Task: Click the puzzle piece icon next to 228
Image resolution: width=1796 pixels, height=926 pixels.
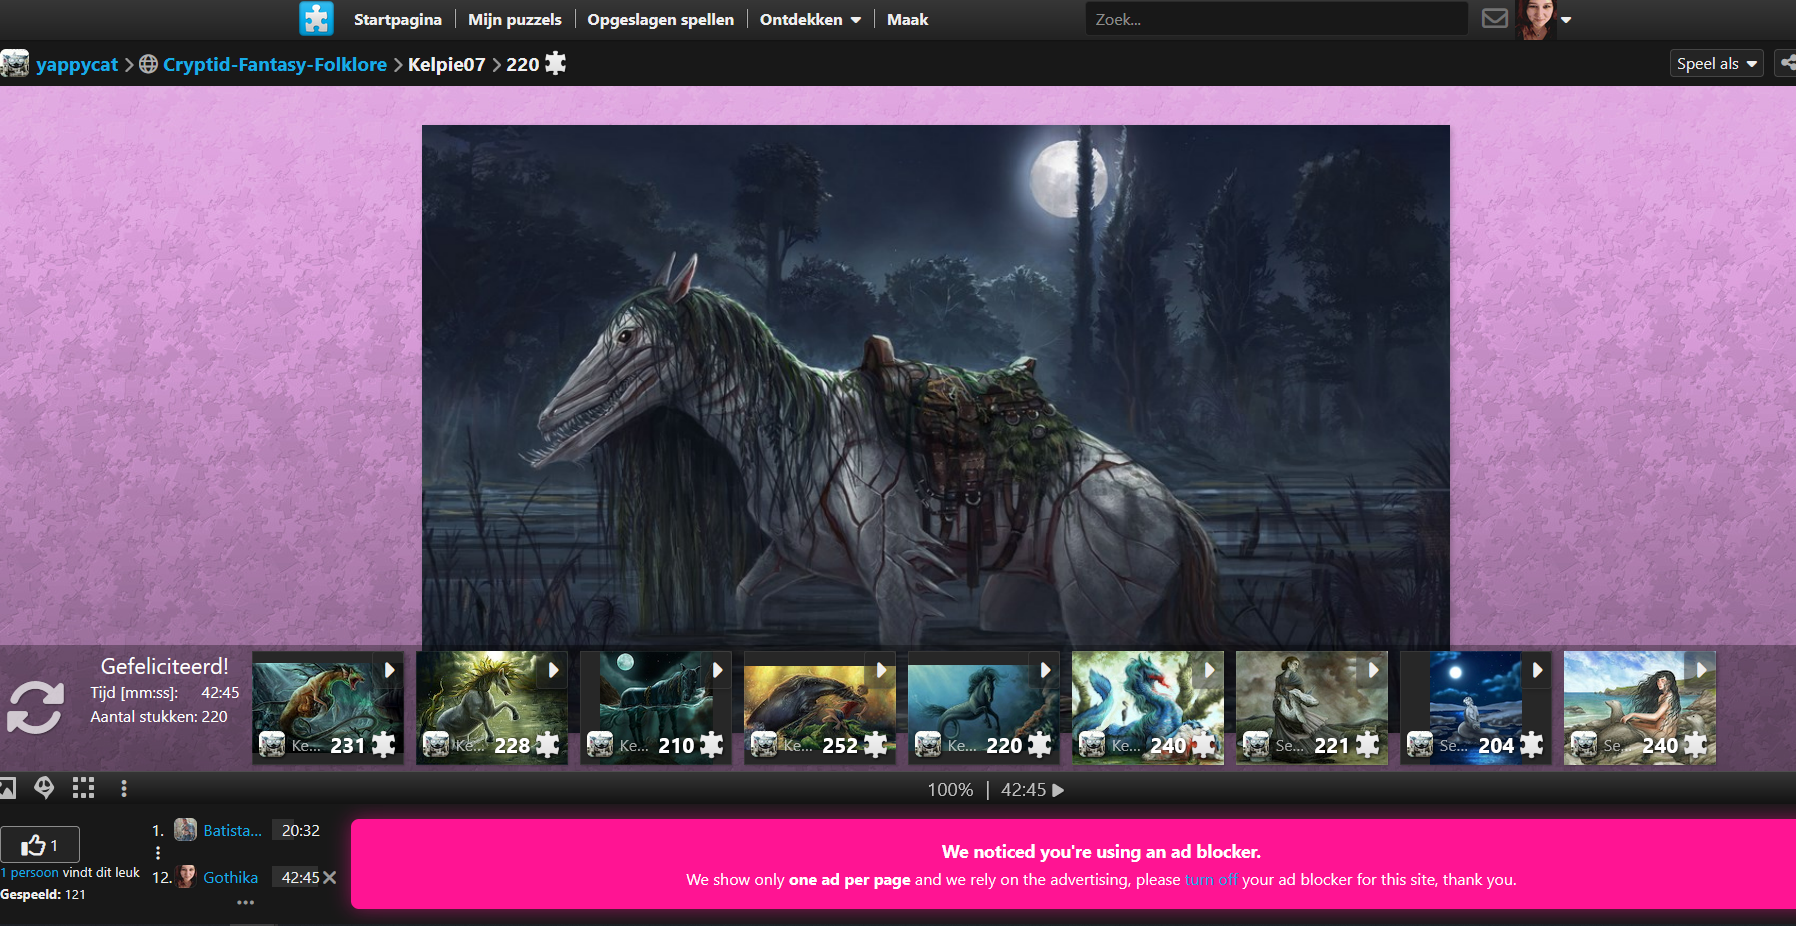Action: pyautogui.click(x=547, y=745)
